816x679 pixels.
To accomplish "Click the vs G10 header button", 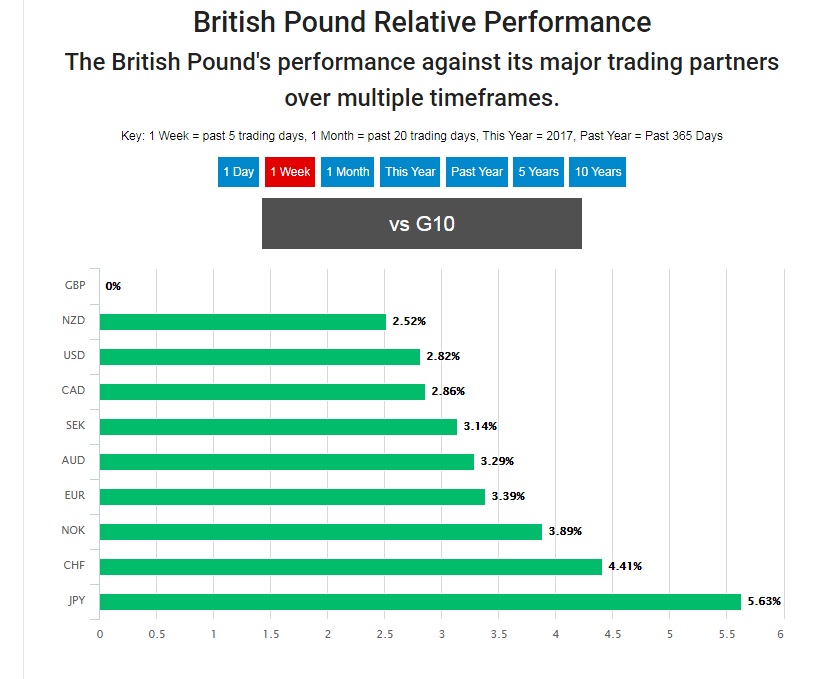I will point(421,224).
